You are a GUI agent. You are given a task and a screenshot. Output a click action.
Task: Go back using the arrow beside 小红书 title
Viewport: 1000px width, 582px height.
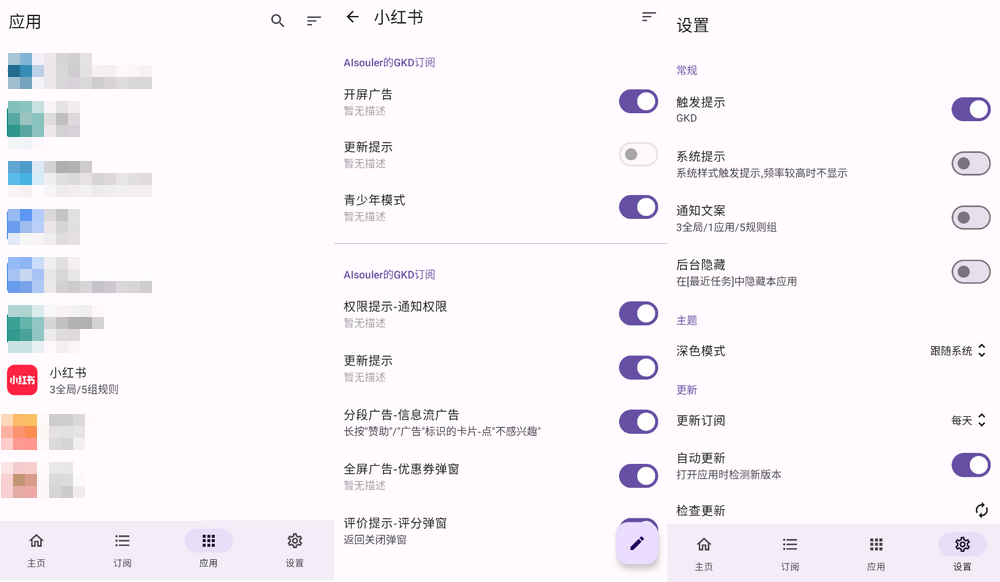tap(352, 17)
